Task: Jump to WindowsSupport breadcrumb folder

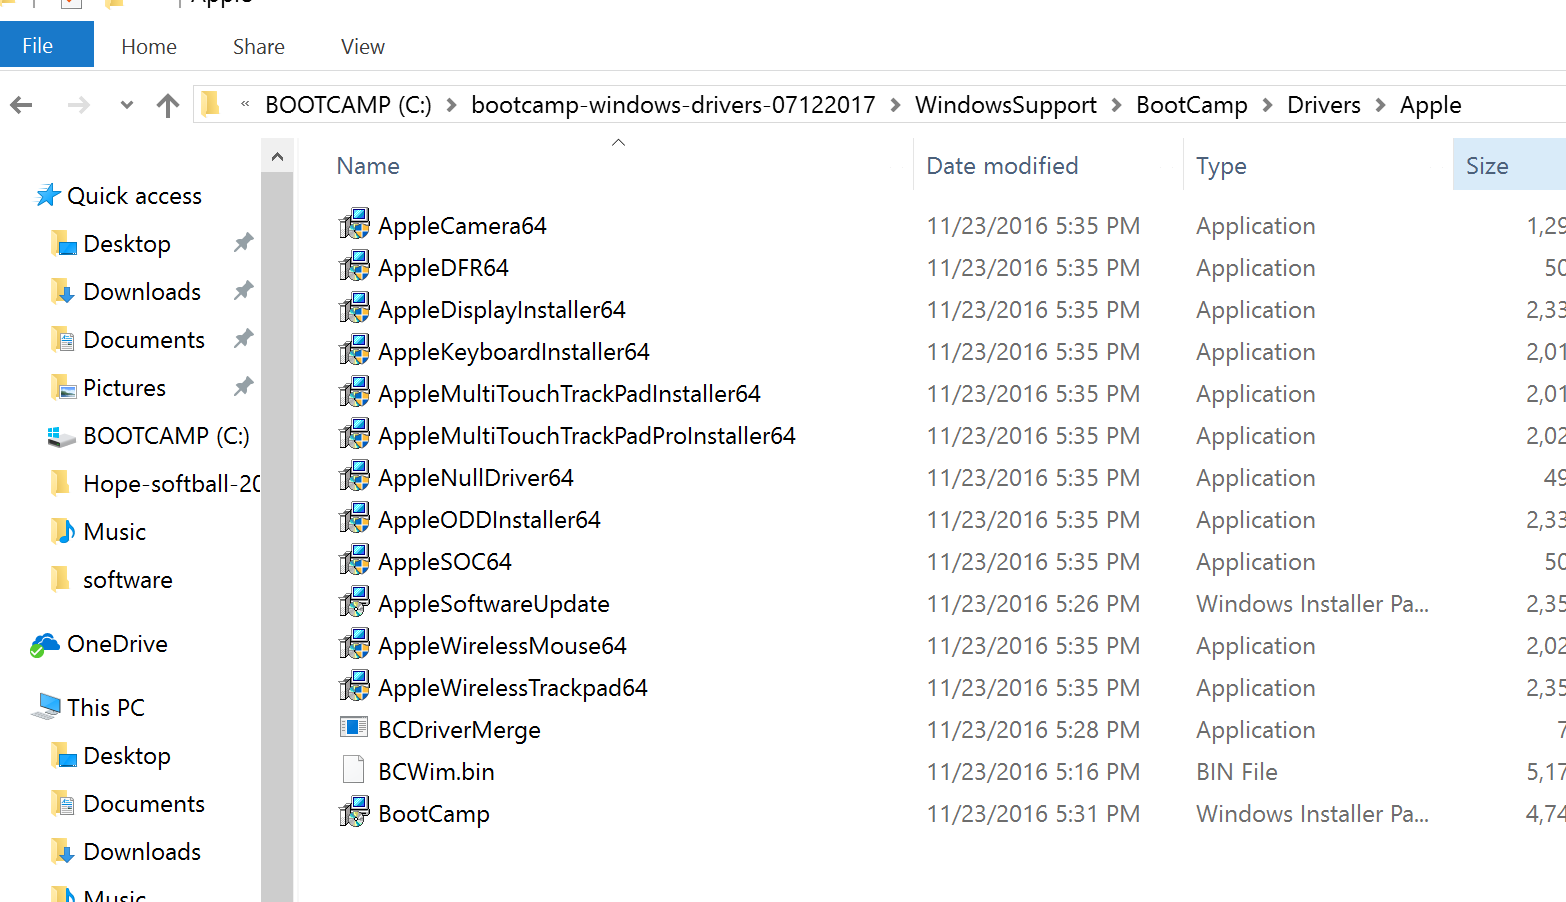Action: tap(1005, 105)
